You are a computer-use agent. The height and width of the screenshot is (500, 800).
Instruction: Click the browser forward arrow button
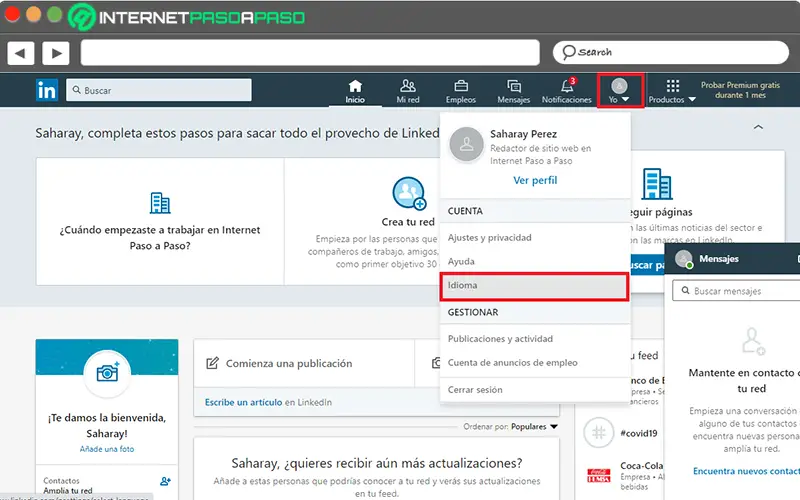pyautogui.click(x=56, y=53)
